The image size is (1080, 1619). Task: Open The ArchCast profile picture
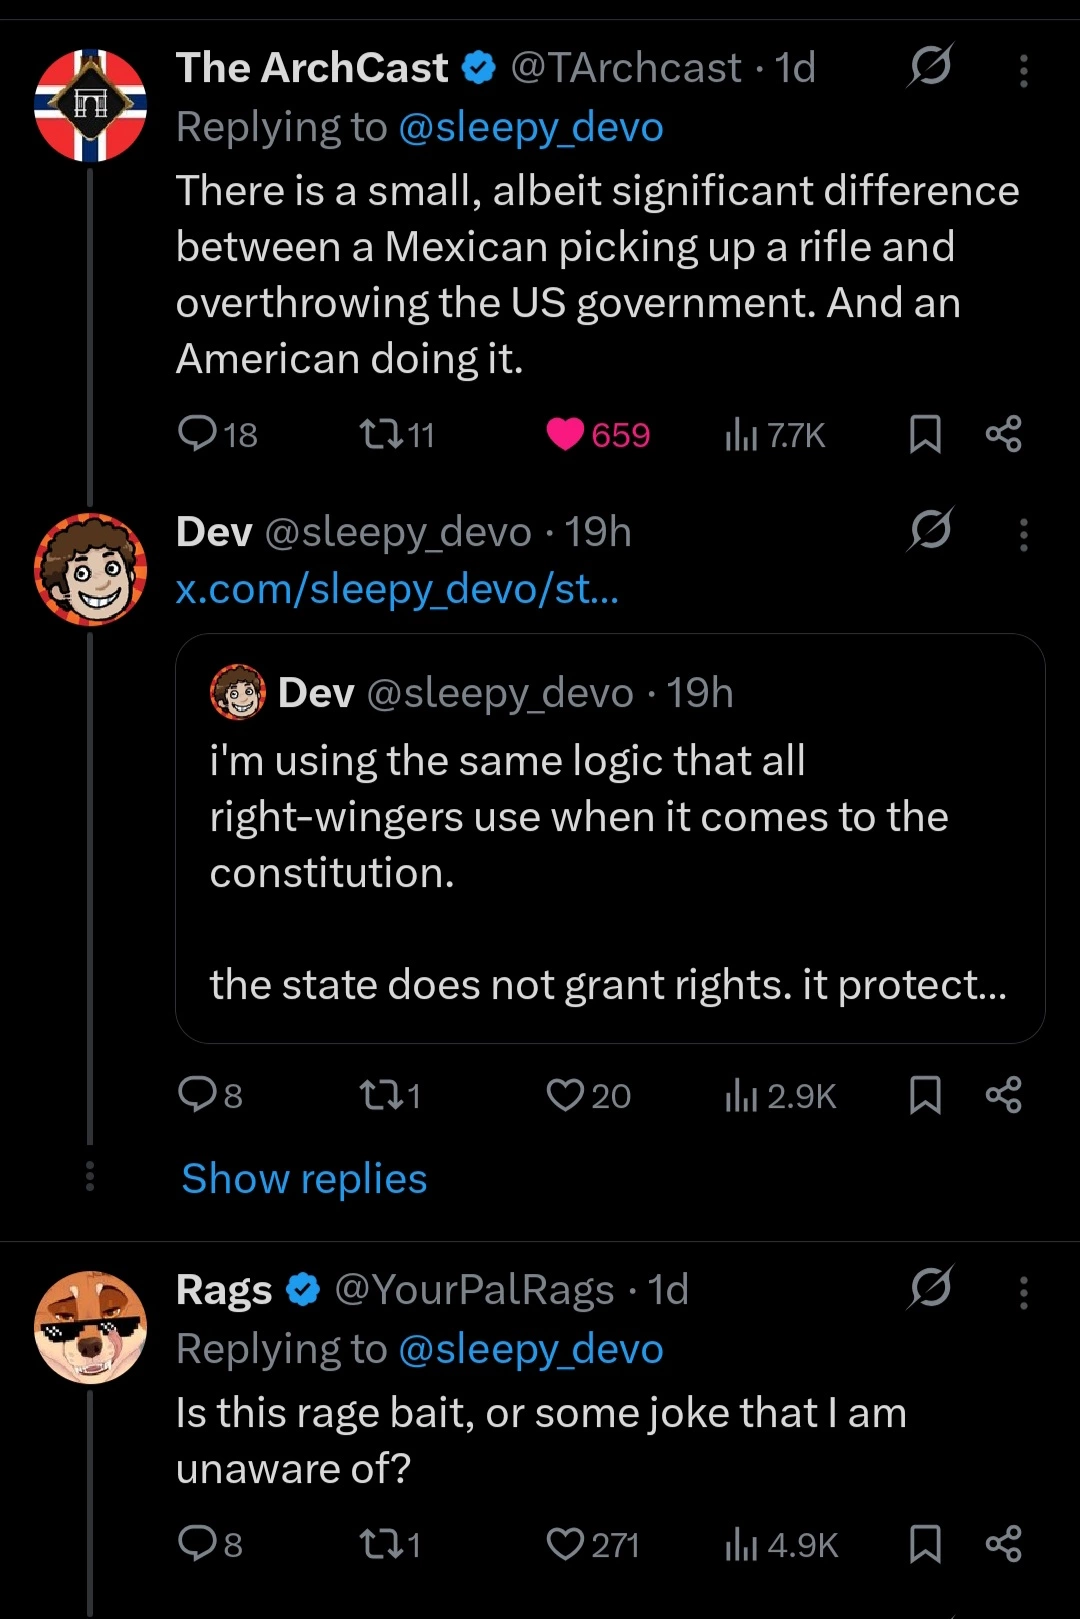[x=90, y=105]
